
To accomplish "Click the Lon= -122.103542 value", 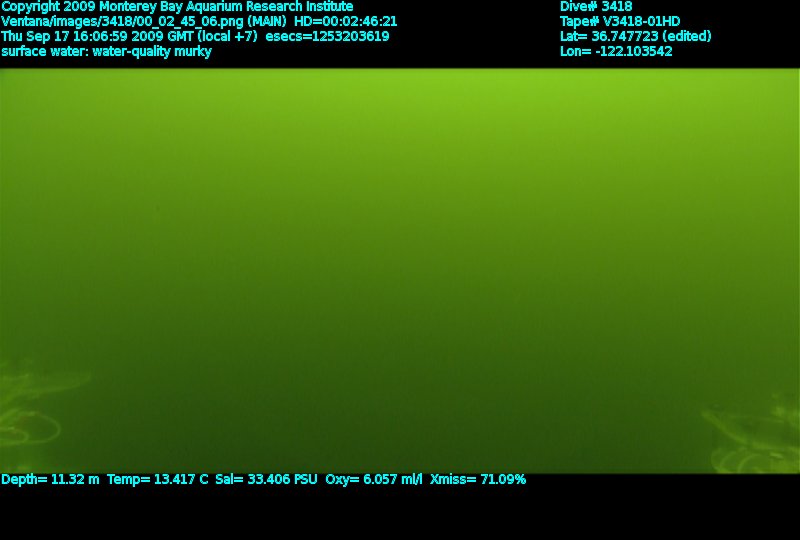I will [616, 52].
